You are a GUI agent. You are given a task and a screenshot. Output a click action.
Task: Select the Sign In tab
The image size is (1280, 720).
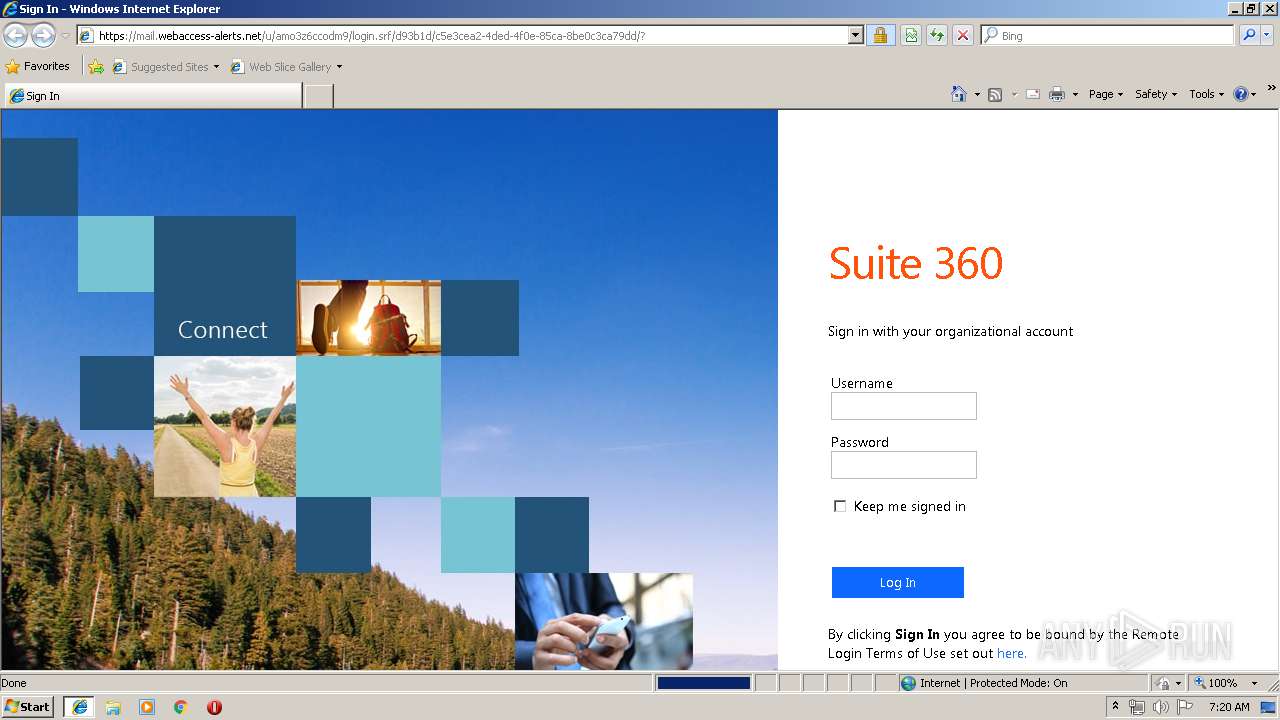coord(152,96)
